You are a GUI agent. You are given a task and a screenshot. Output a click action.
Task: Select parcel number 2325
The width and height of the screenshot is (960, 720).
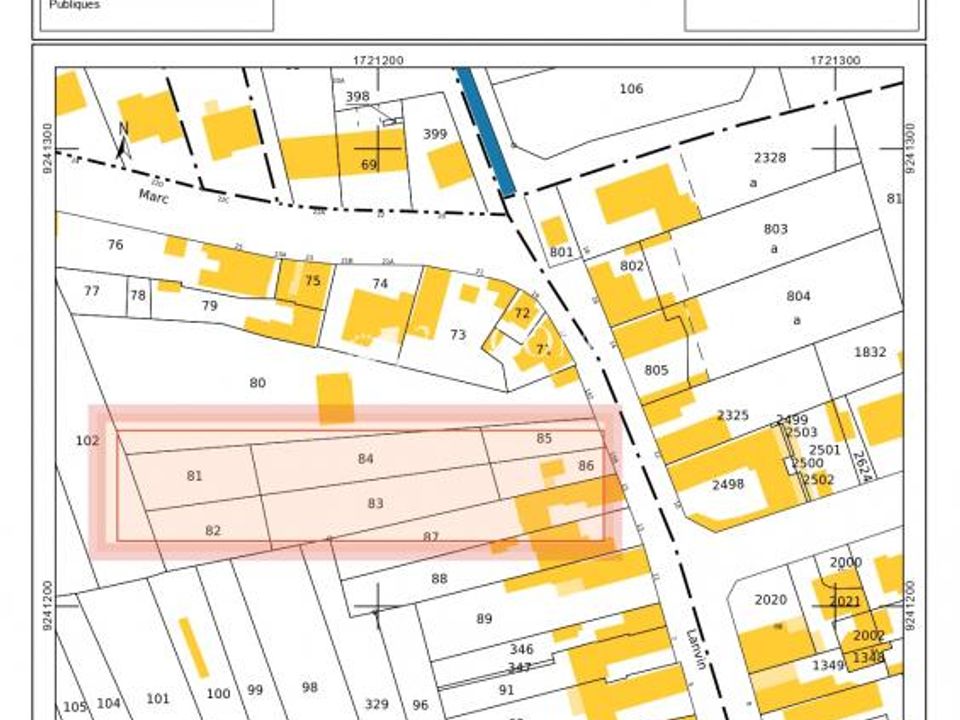(x=733, y=415)
